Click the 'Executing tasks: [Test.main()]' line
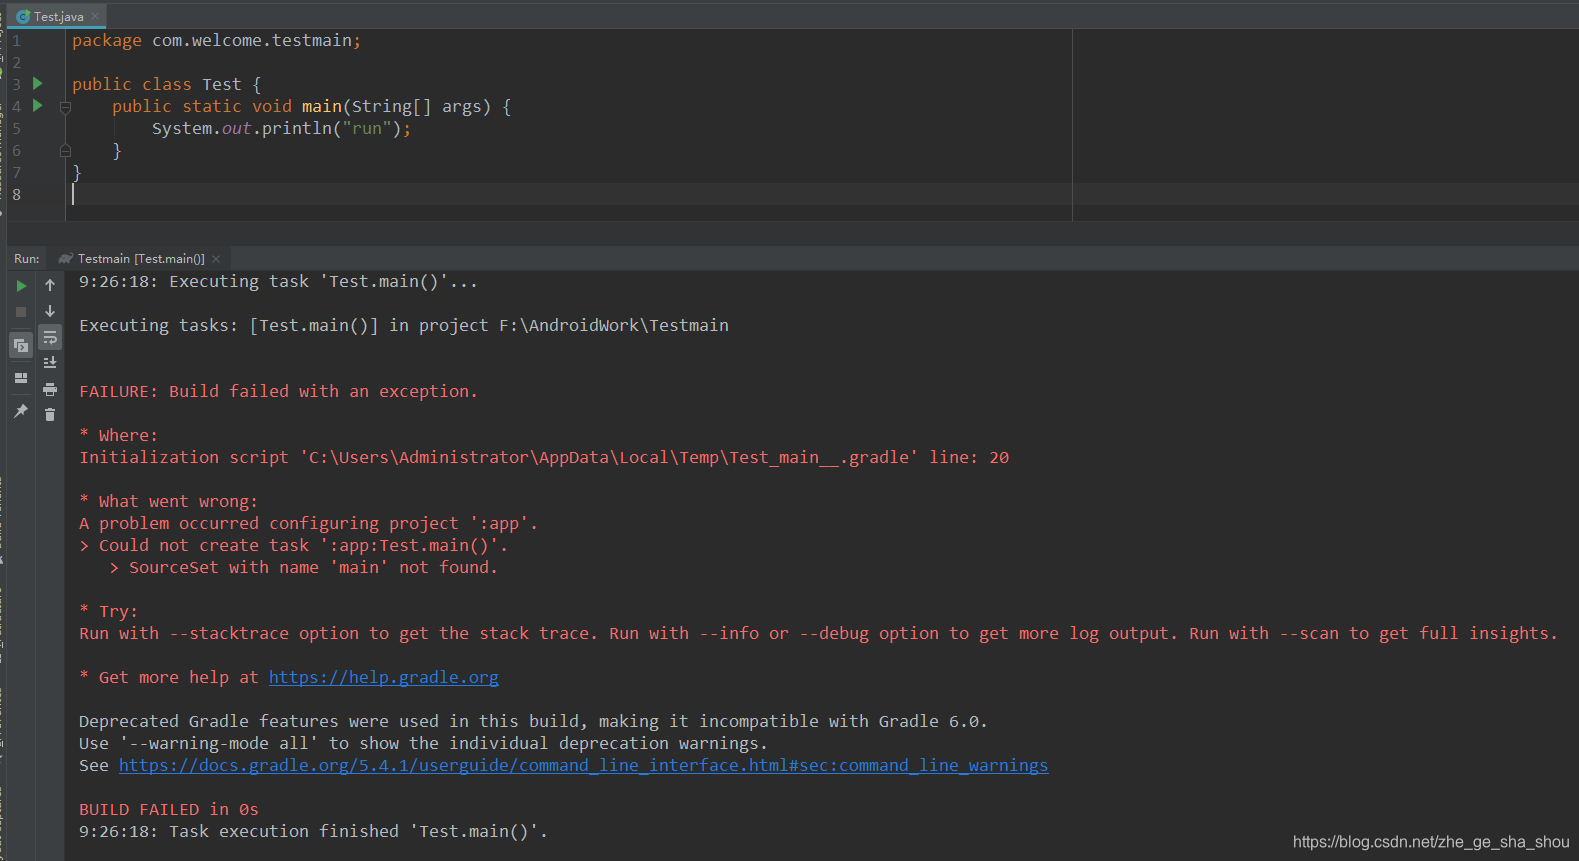1579x861 pixels. [x=404, y=326]
